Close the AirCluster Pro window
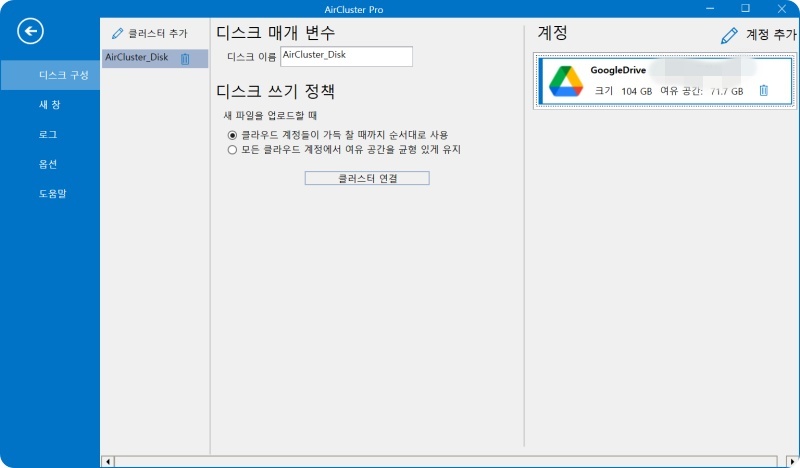This screenshot has width=800, height=468. click(782, 9)
